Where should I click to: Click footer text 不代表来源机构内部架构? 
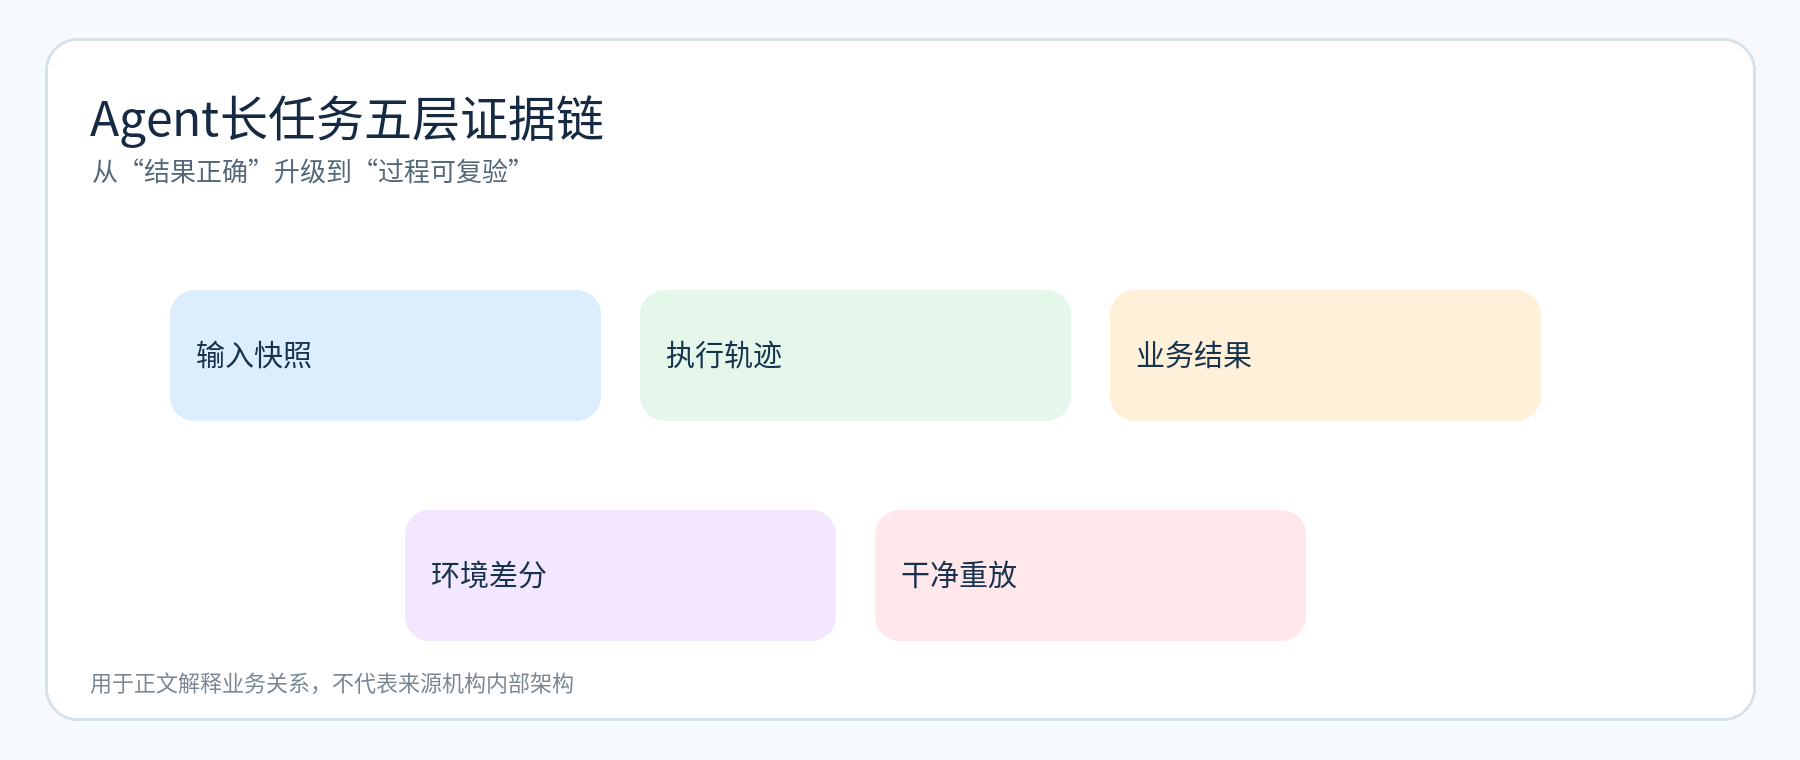click(453, 684)
